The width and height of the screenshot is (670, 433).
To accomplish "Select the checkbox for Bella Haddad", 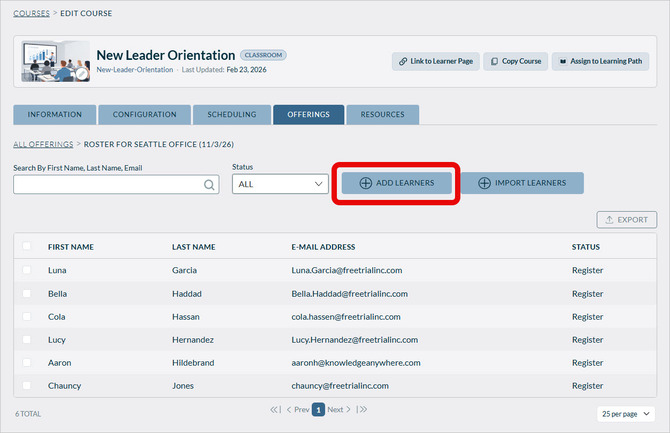I will (x=26, y=294).
